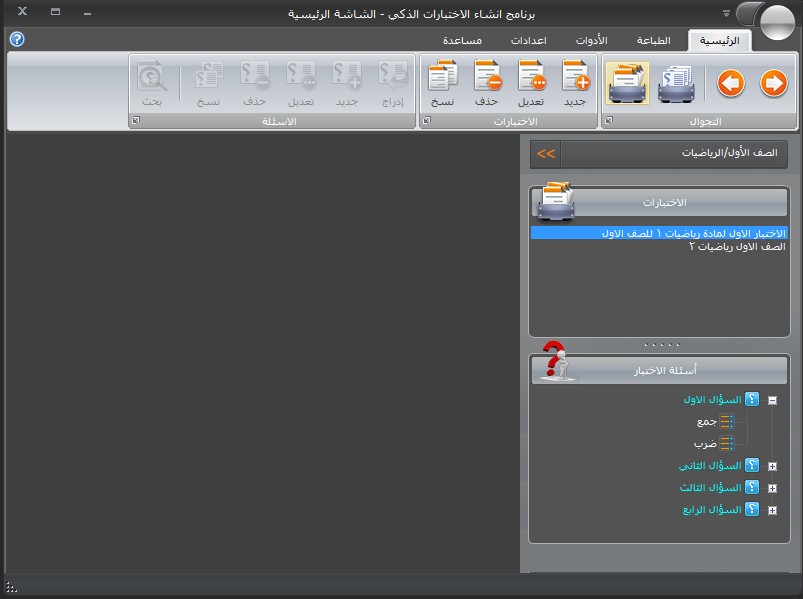Expand the السؤال الثاني tree node
The height and width of the screenshot is (599, 803).
tap(772, 467)
